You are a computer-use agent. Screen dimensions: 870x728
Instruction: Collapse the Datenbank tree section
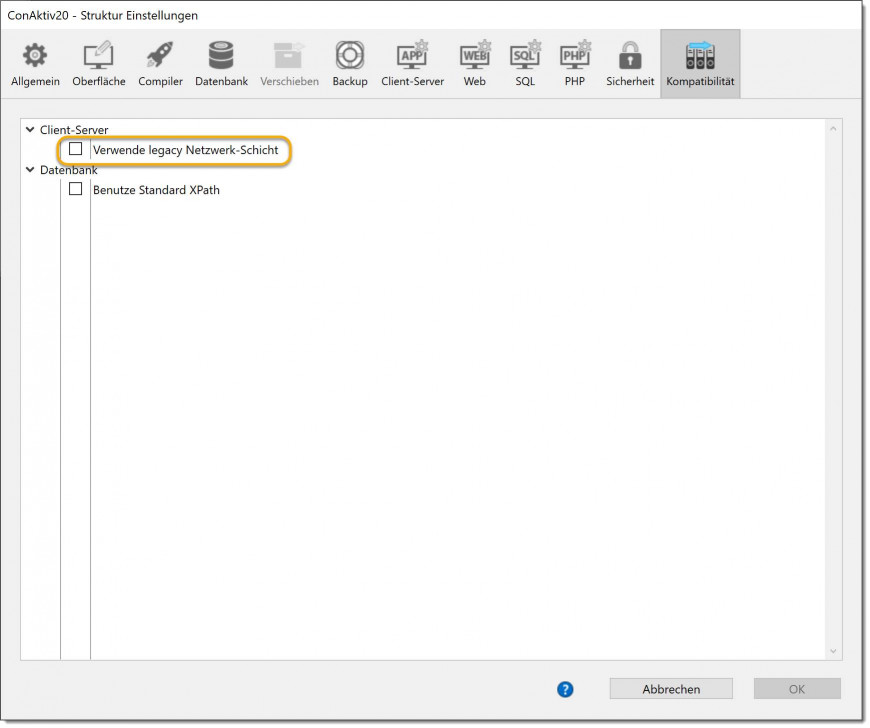tap(30, 170)
